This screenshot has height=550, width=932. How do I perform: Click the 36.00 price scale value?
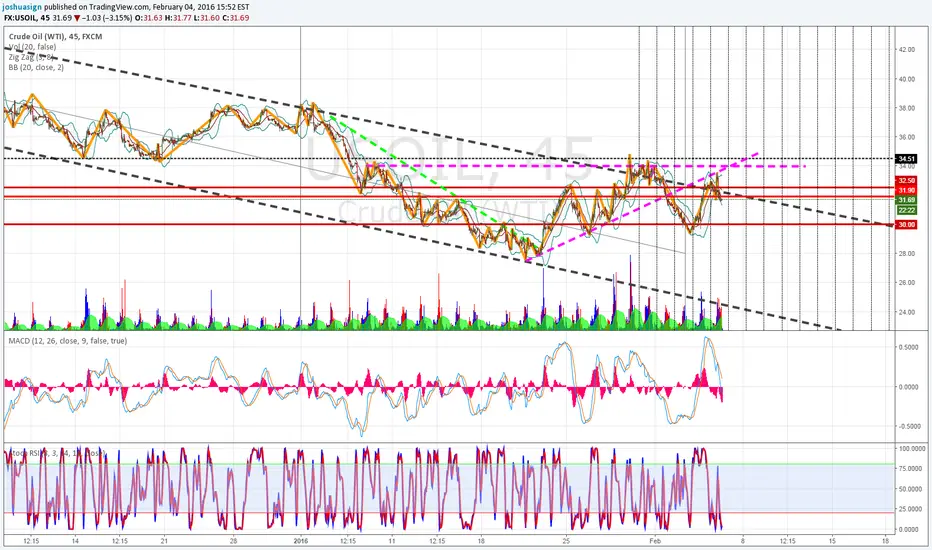pyautogui.click(x=906, y=137)
